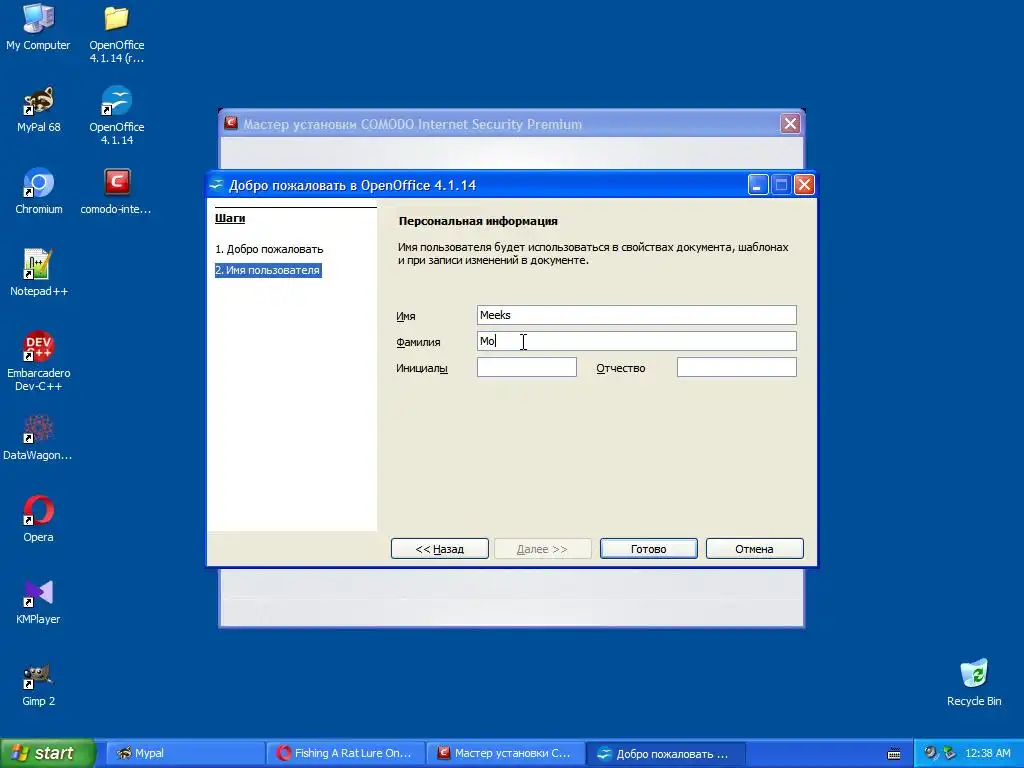The image size is (1024, 768).
Task: Click the first system tray icon
Action: click(930, 753)
